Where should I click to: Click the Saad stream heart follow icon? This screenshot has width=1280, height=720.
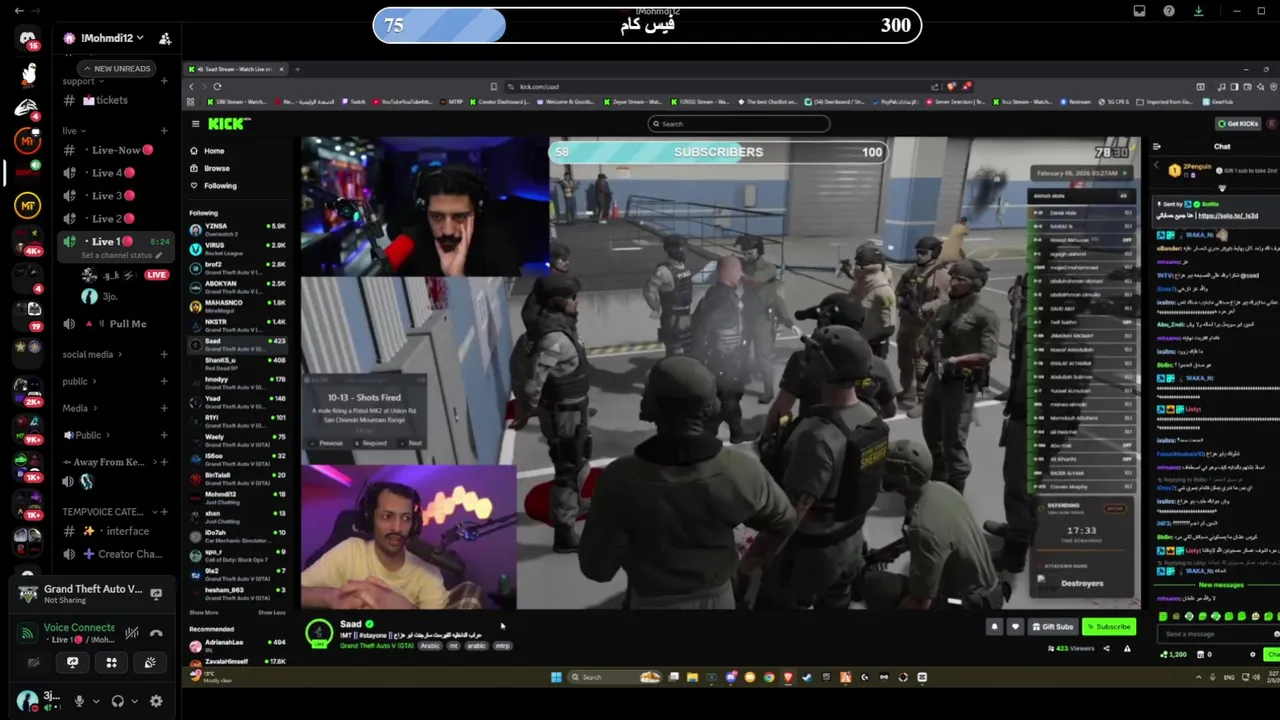(1015, 627)
